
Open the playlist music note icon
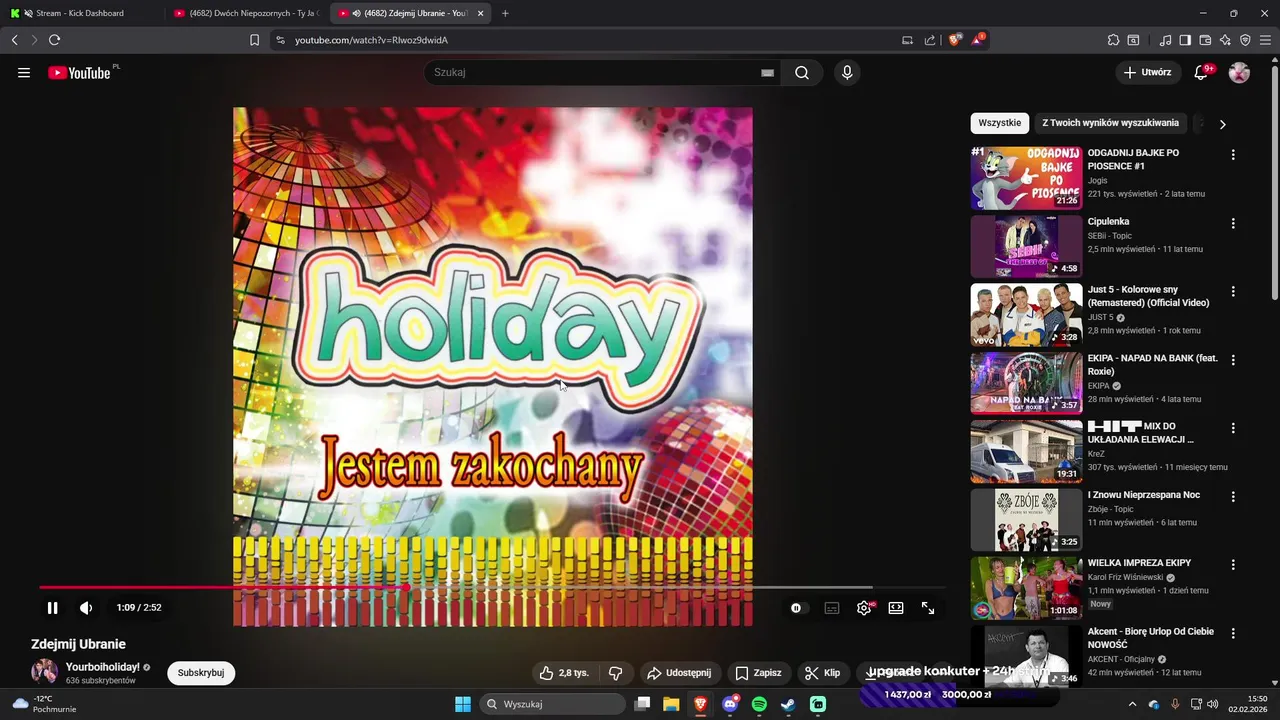(x=1165, y=40)
